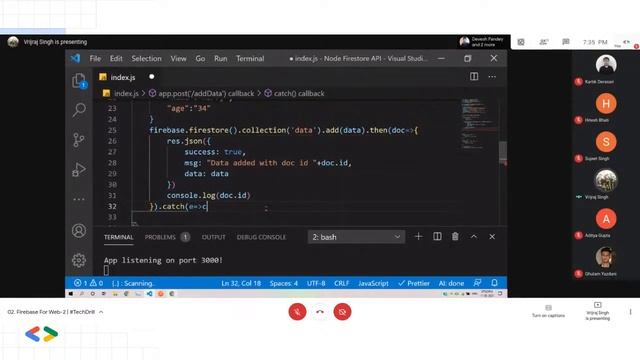
Task: Click the Vrijraj Singh is presenting button
Action: pos(598,311)
